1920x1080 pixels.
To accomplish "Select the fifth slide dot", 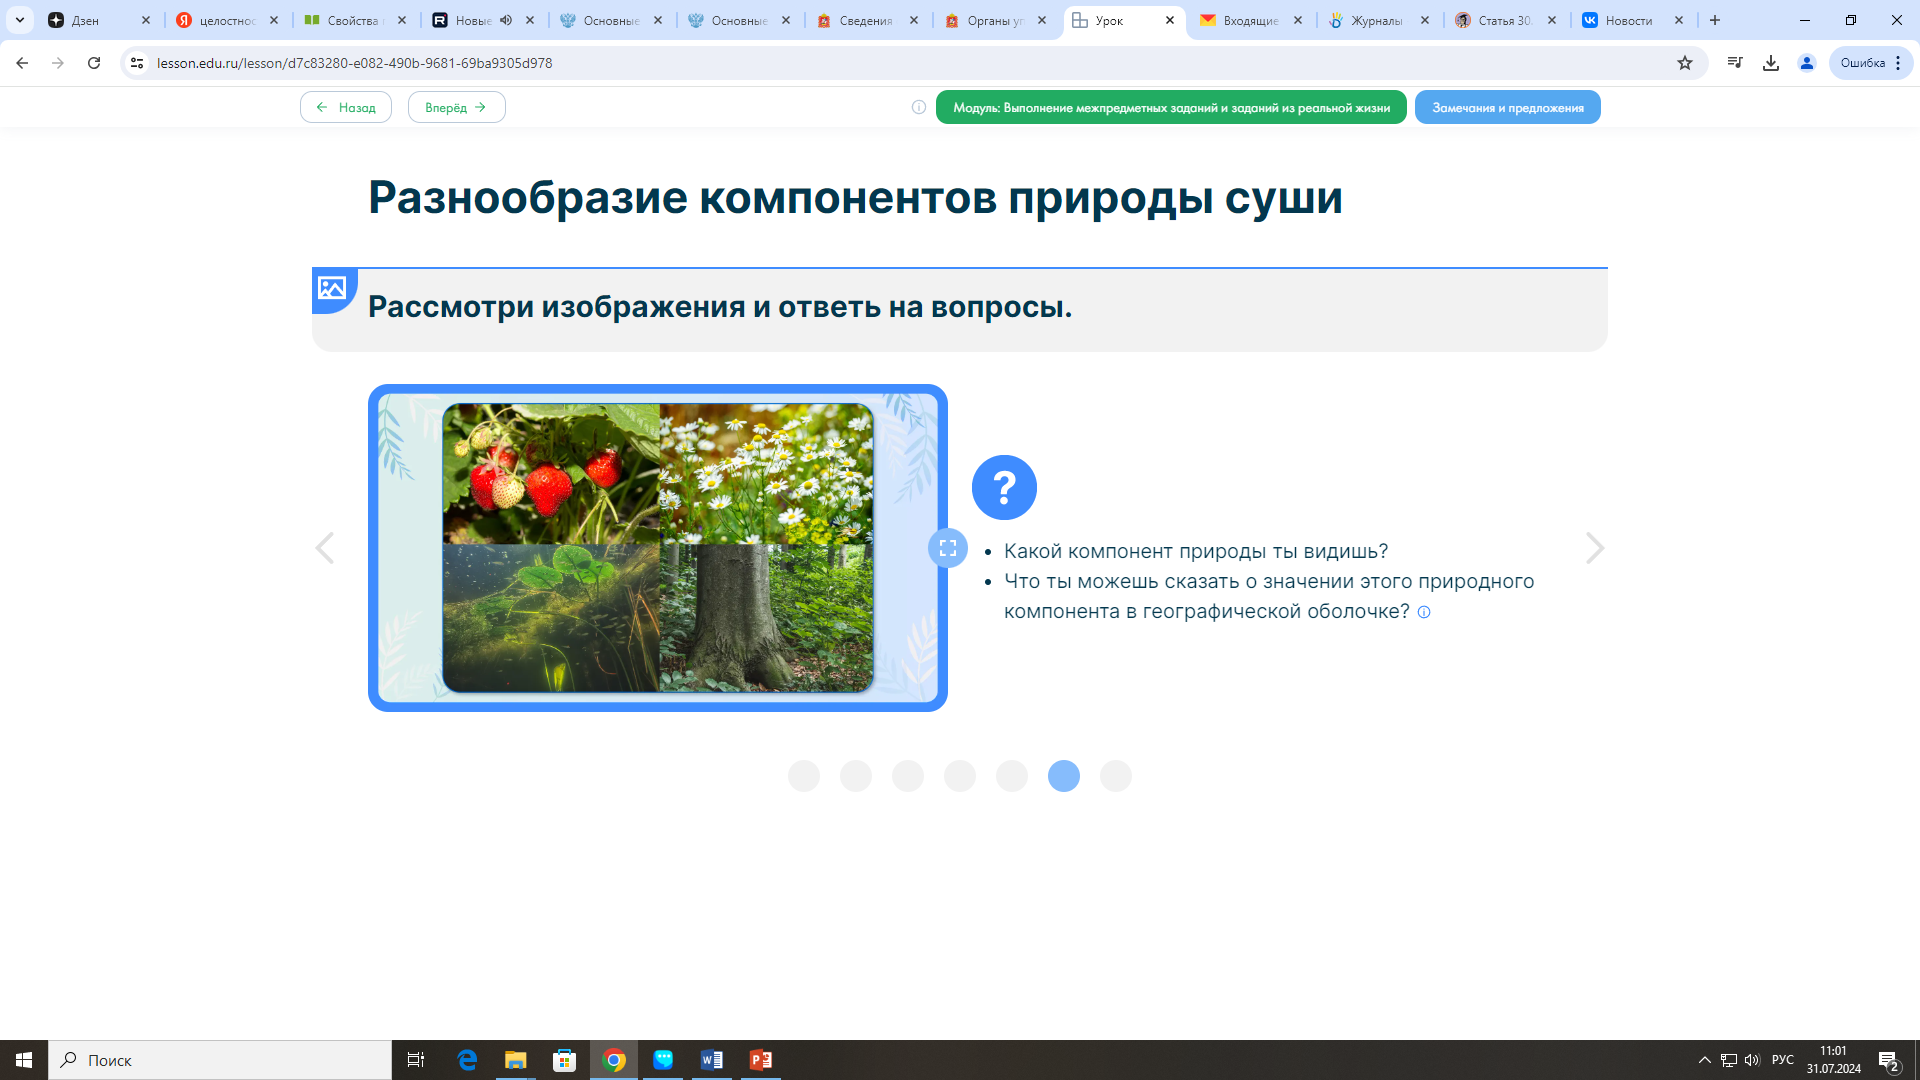I will coord(1012,776).
